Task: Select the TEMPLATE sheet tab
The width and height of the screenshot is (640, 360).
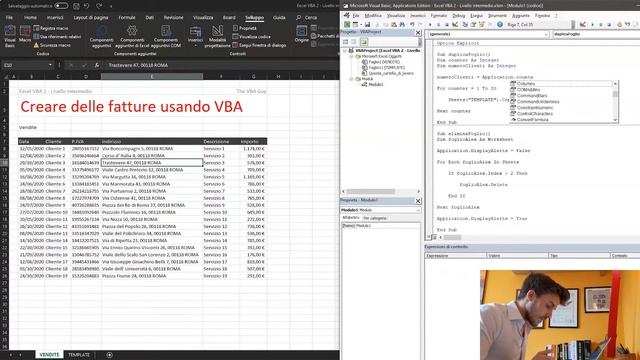Action: [79, 355]
